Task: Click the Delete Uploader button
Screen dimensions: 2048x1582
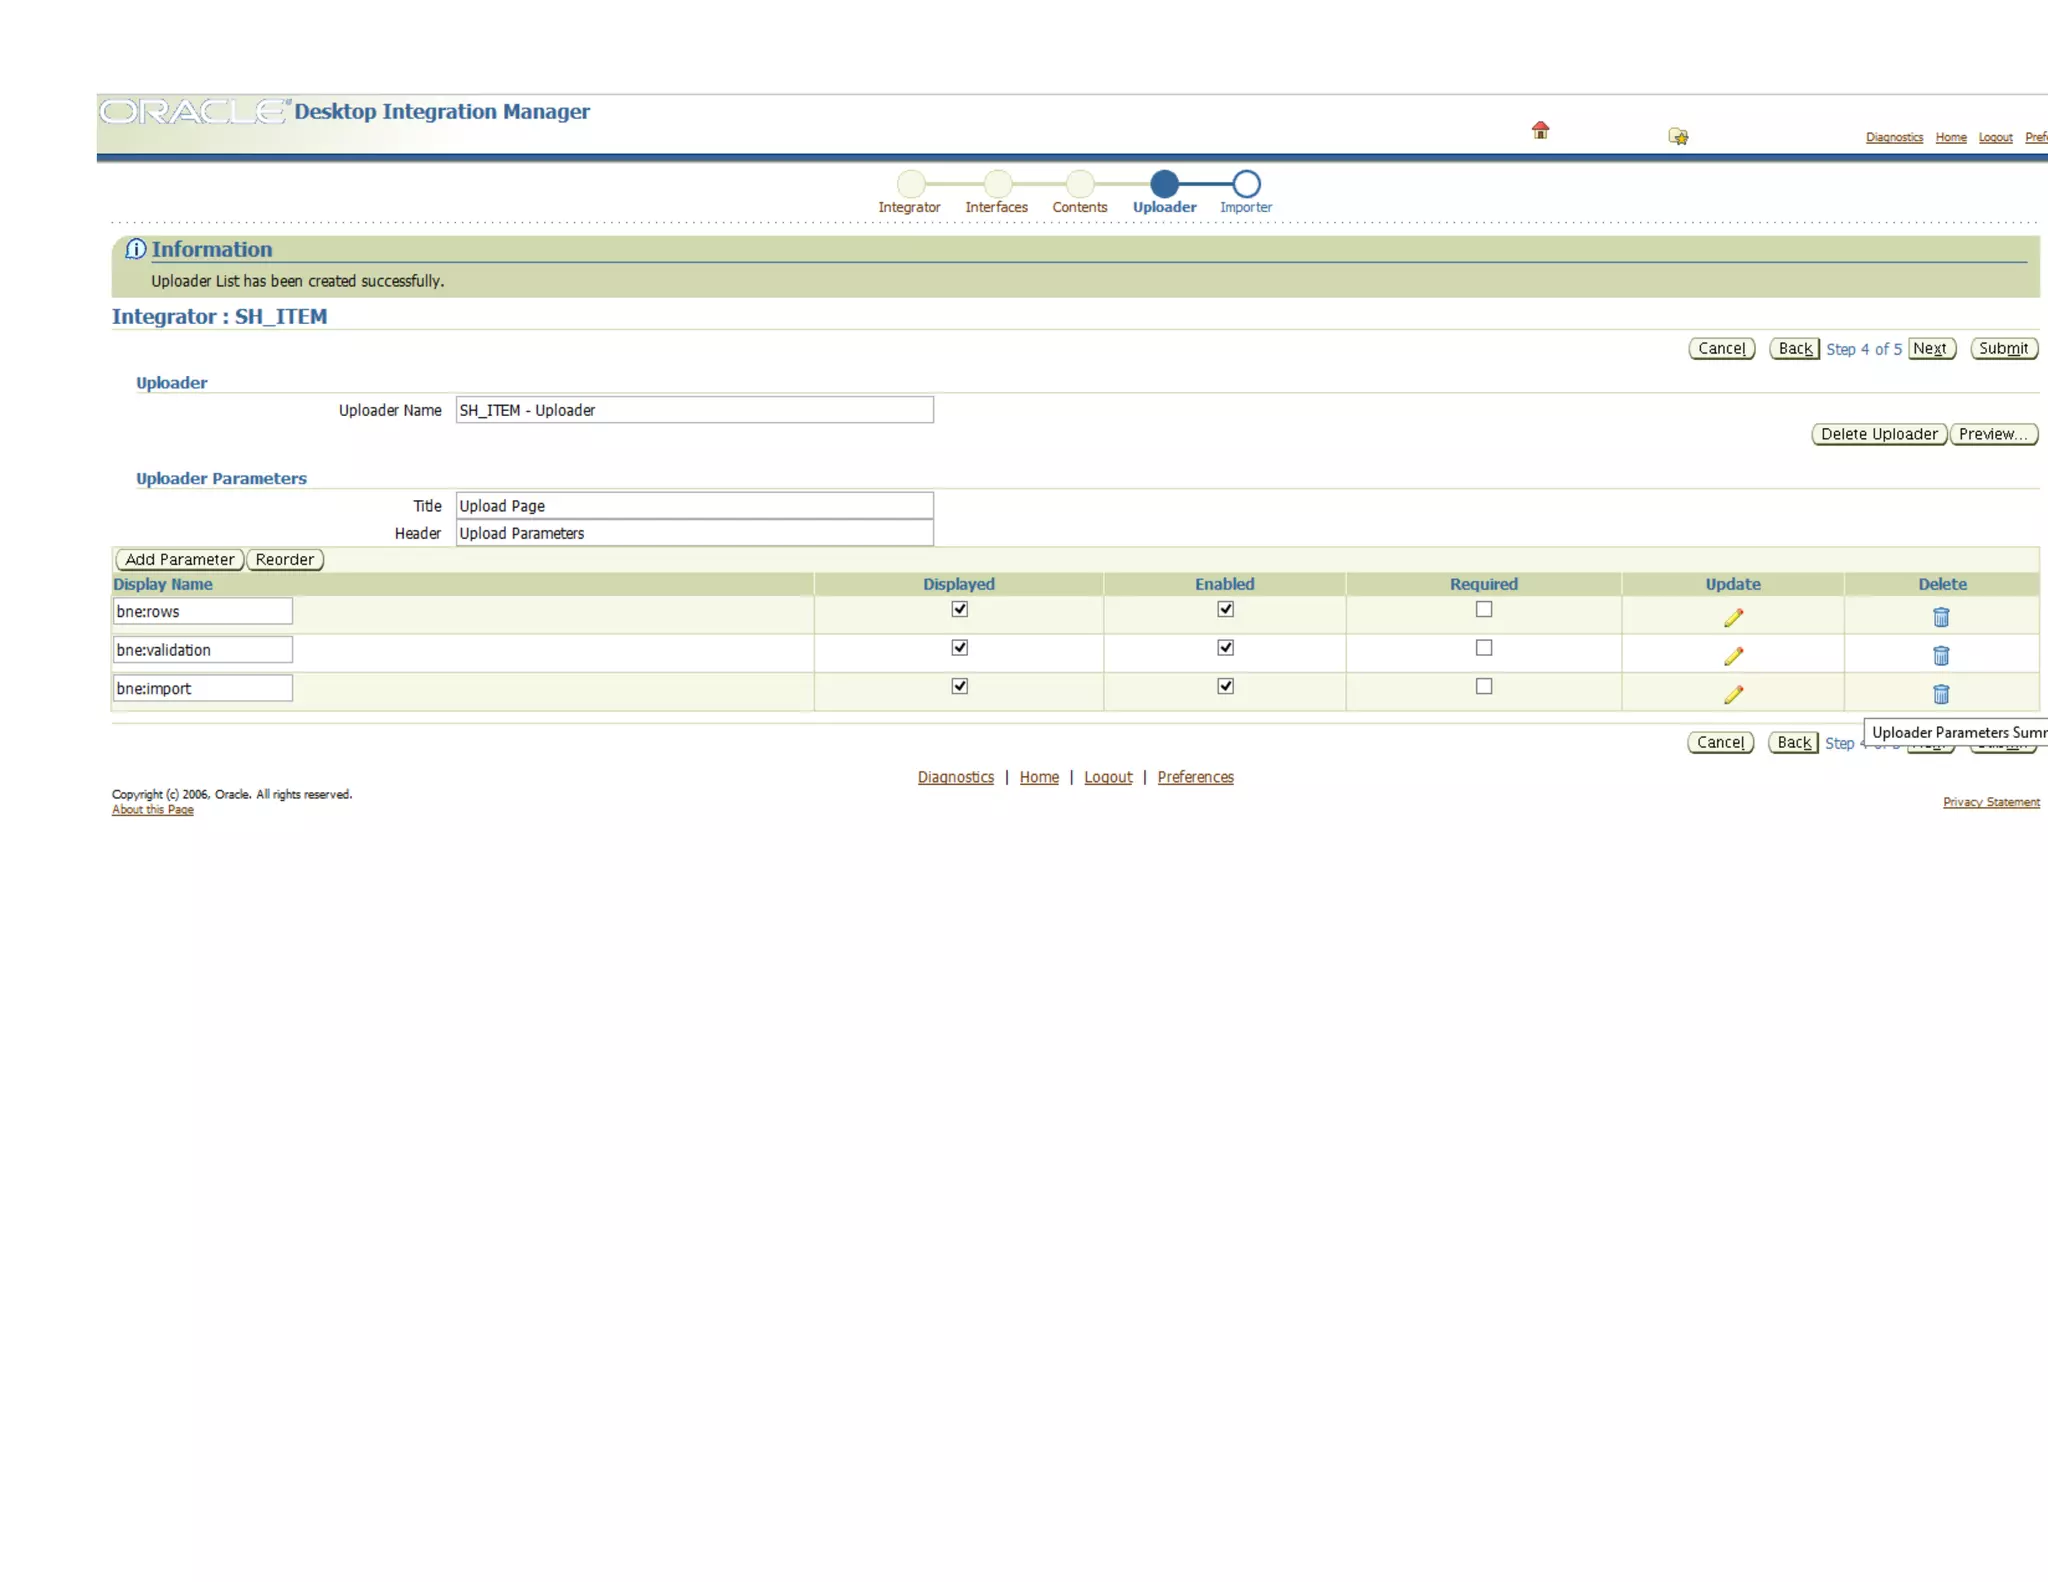Action: point(1878,434)
